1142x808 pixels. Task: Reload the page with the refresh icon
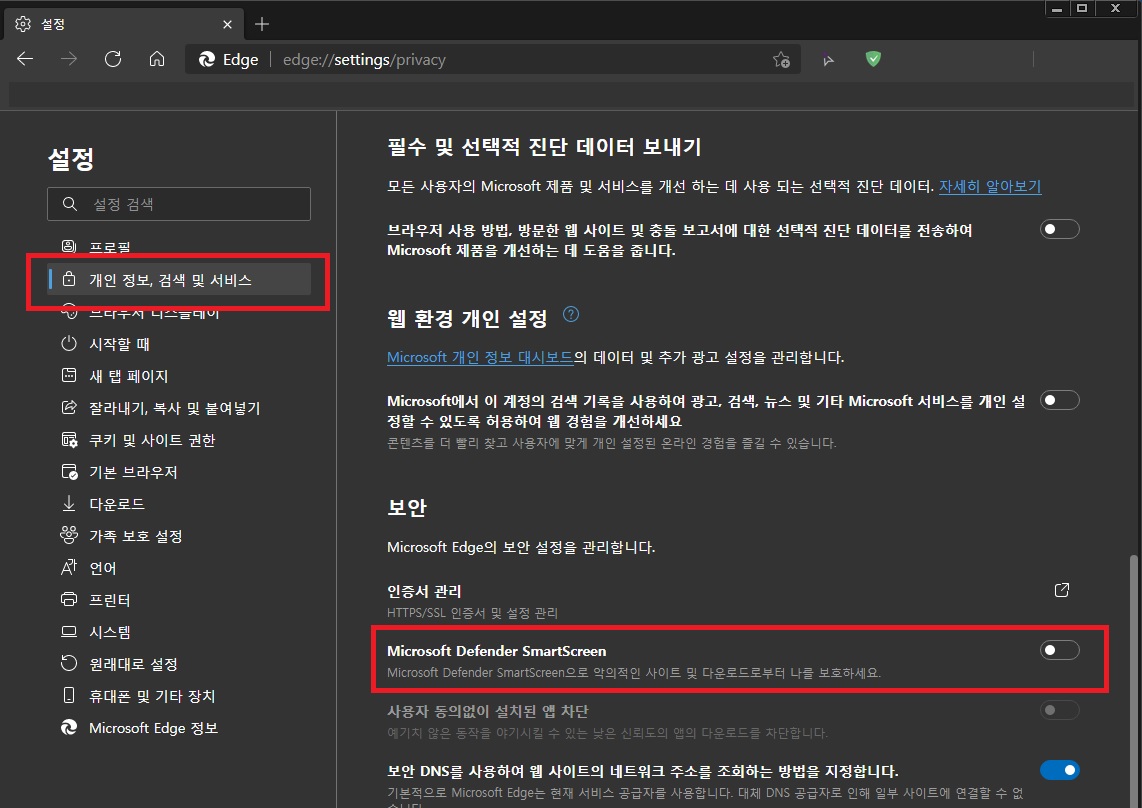coord(113,59)
